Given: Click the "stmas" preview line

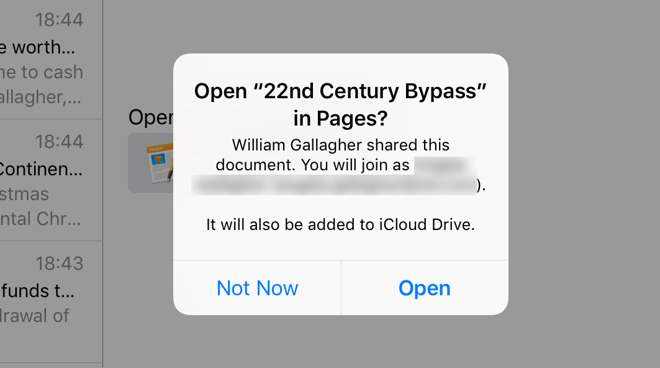Looking at the screenshot, I should coord(24,194).
